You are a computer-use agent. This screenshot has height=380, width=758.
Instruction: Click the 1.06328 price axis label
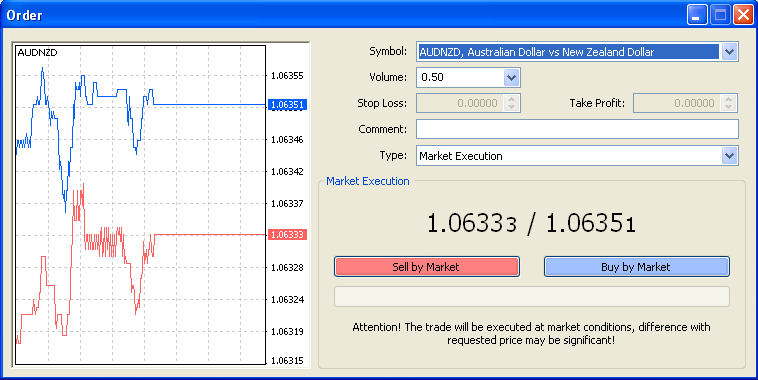click(287, 268)
